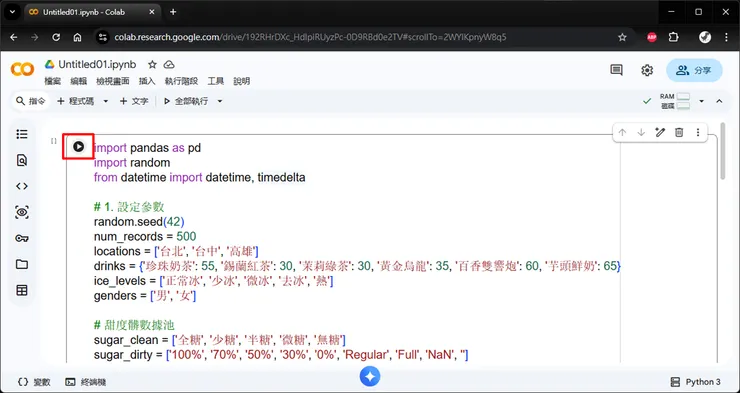Collapse the header with chevron up
Image resolution: width=740 pixels, height=393 pixels.
click(719, 101)
